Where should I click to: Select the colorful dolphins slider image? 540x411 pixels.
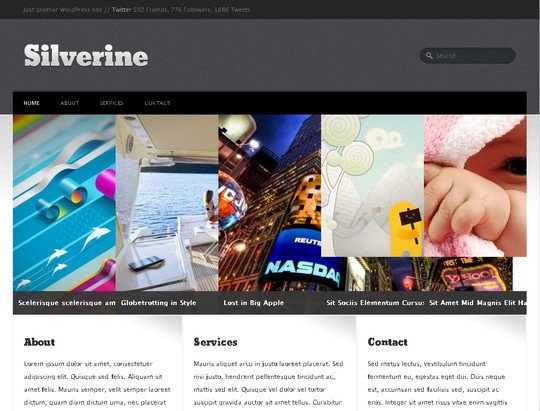[64, 203]
